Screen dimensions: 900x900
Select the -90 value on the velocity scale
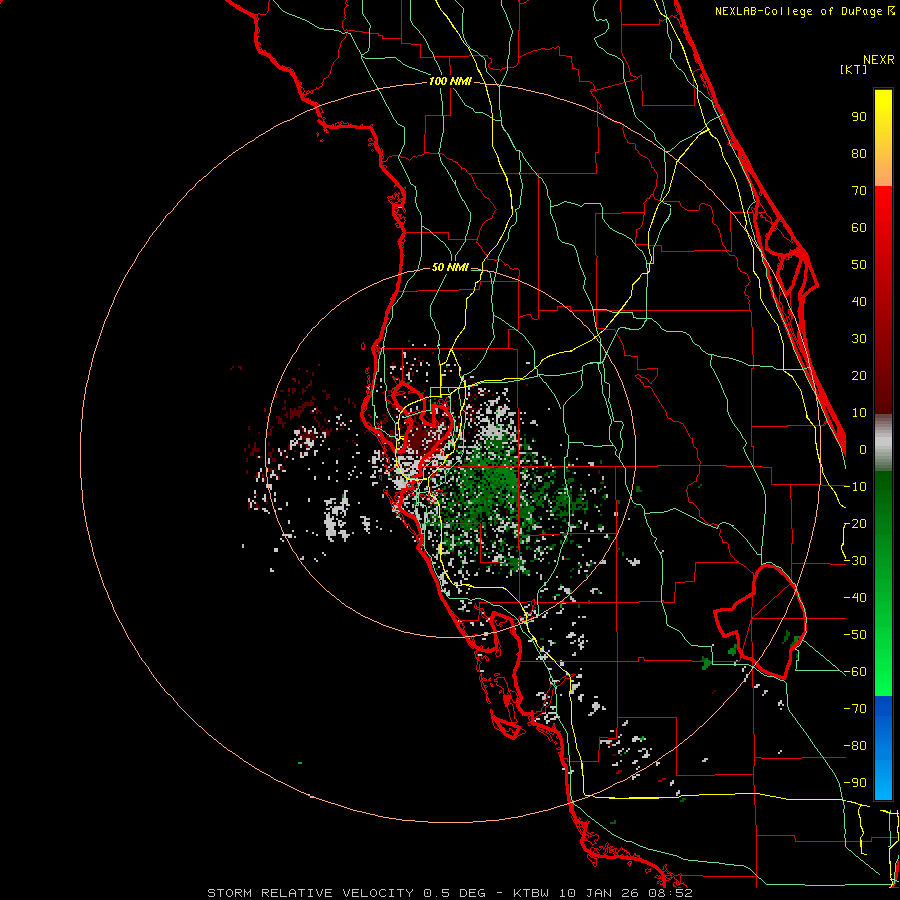(x=855, y=783)
